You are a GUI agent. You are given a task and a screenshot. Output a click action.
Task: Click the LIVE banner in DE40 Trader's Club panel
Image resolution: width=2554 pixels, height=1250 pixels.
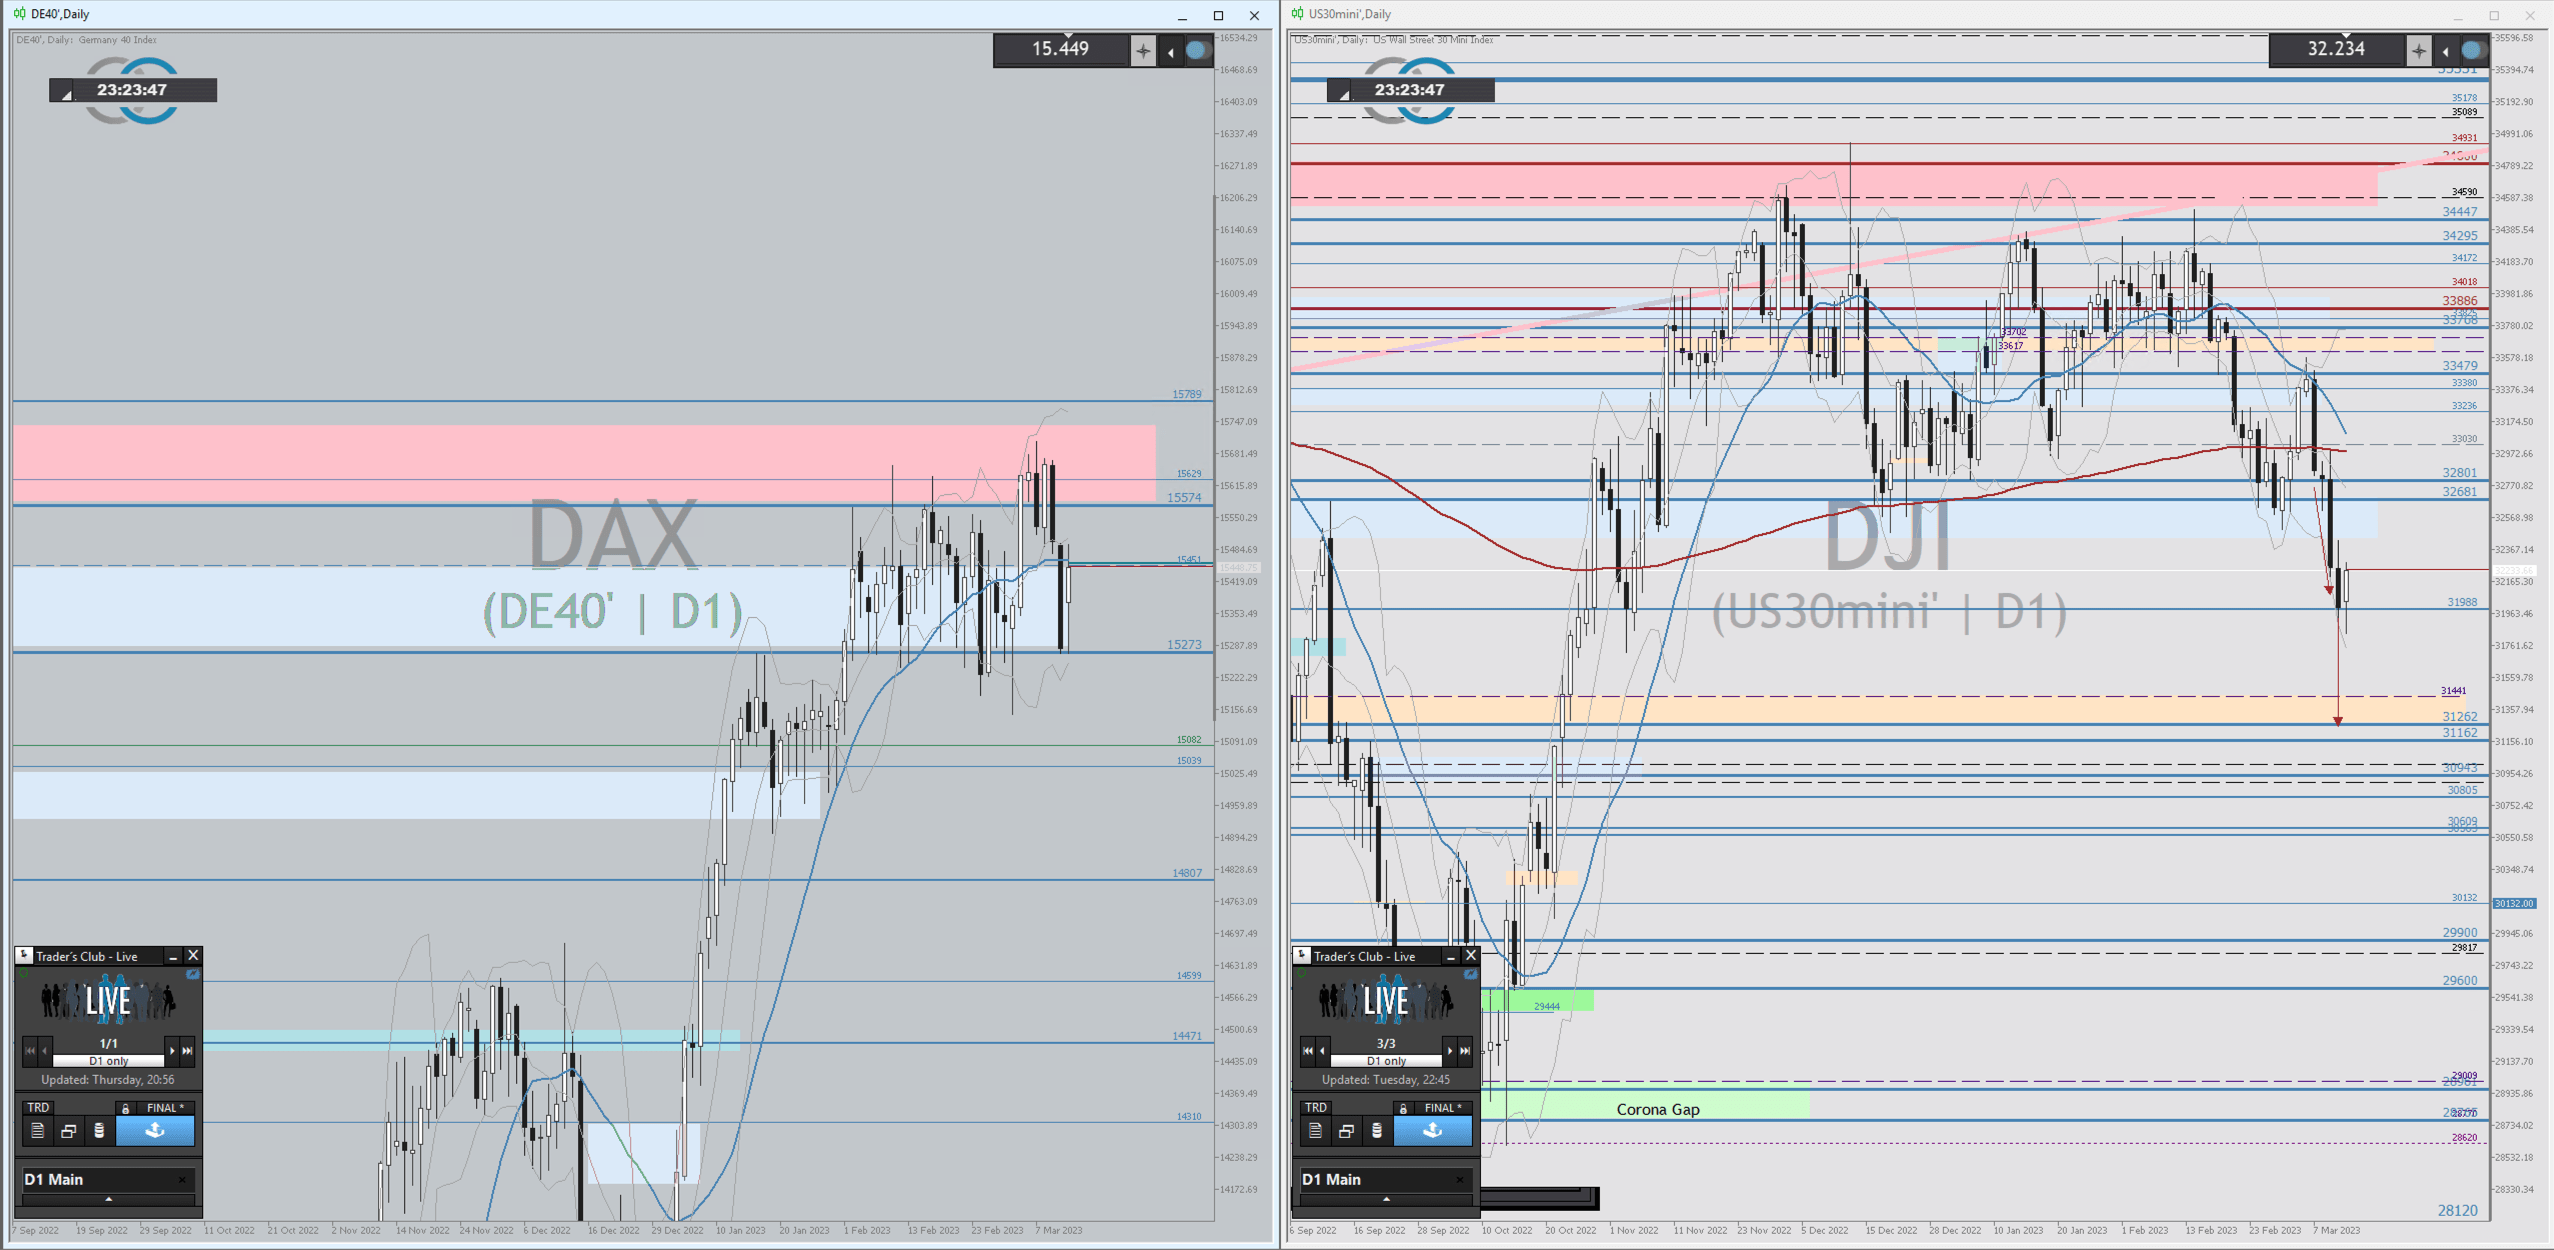[108, 1001]
